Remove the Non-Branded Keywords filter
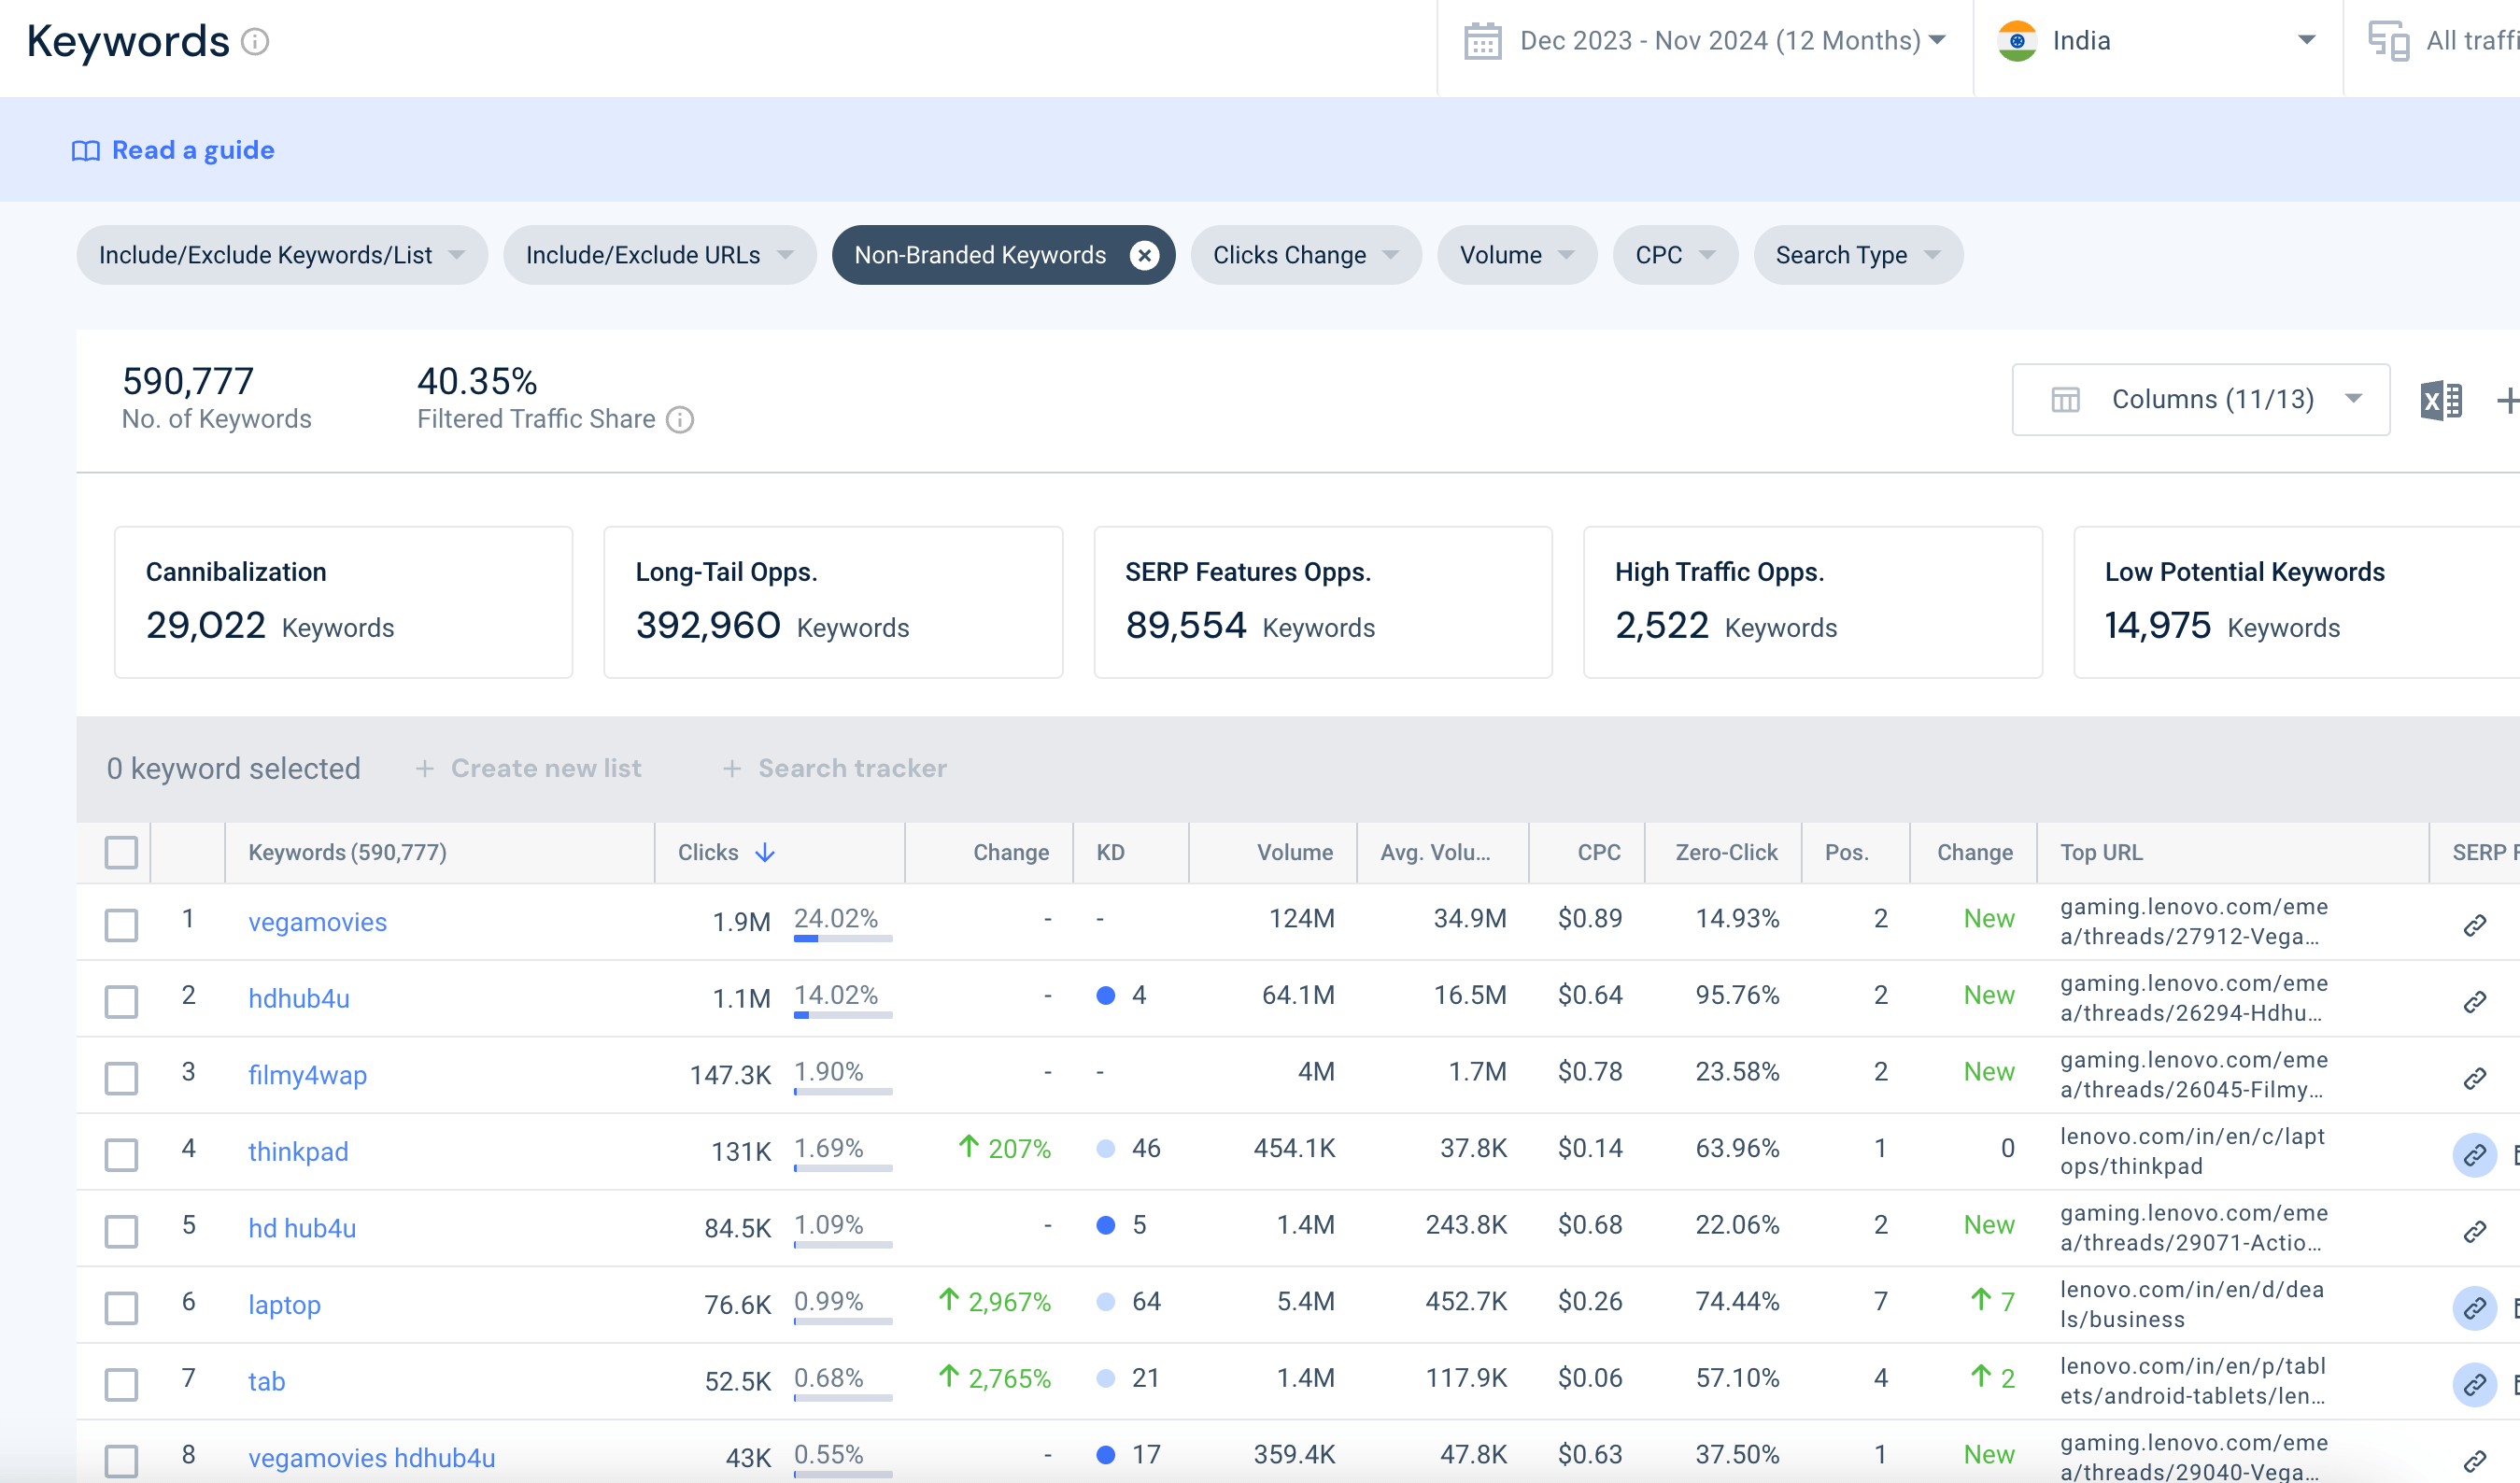The width and height of the screenshot is (2520, 1483). pyautogui.click(x=1146, y=255)
